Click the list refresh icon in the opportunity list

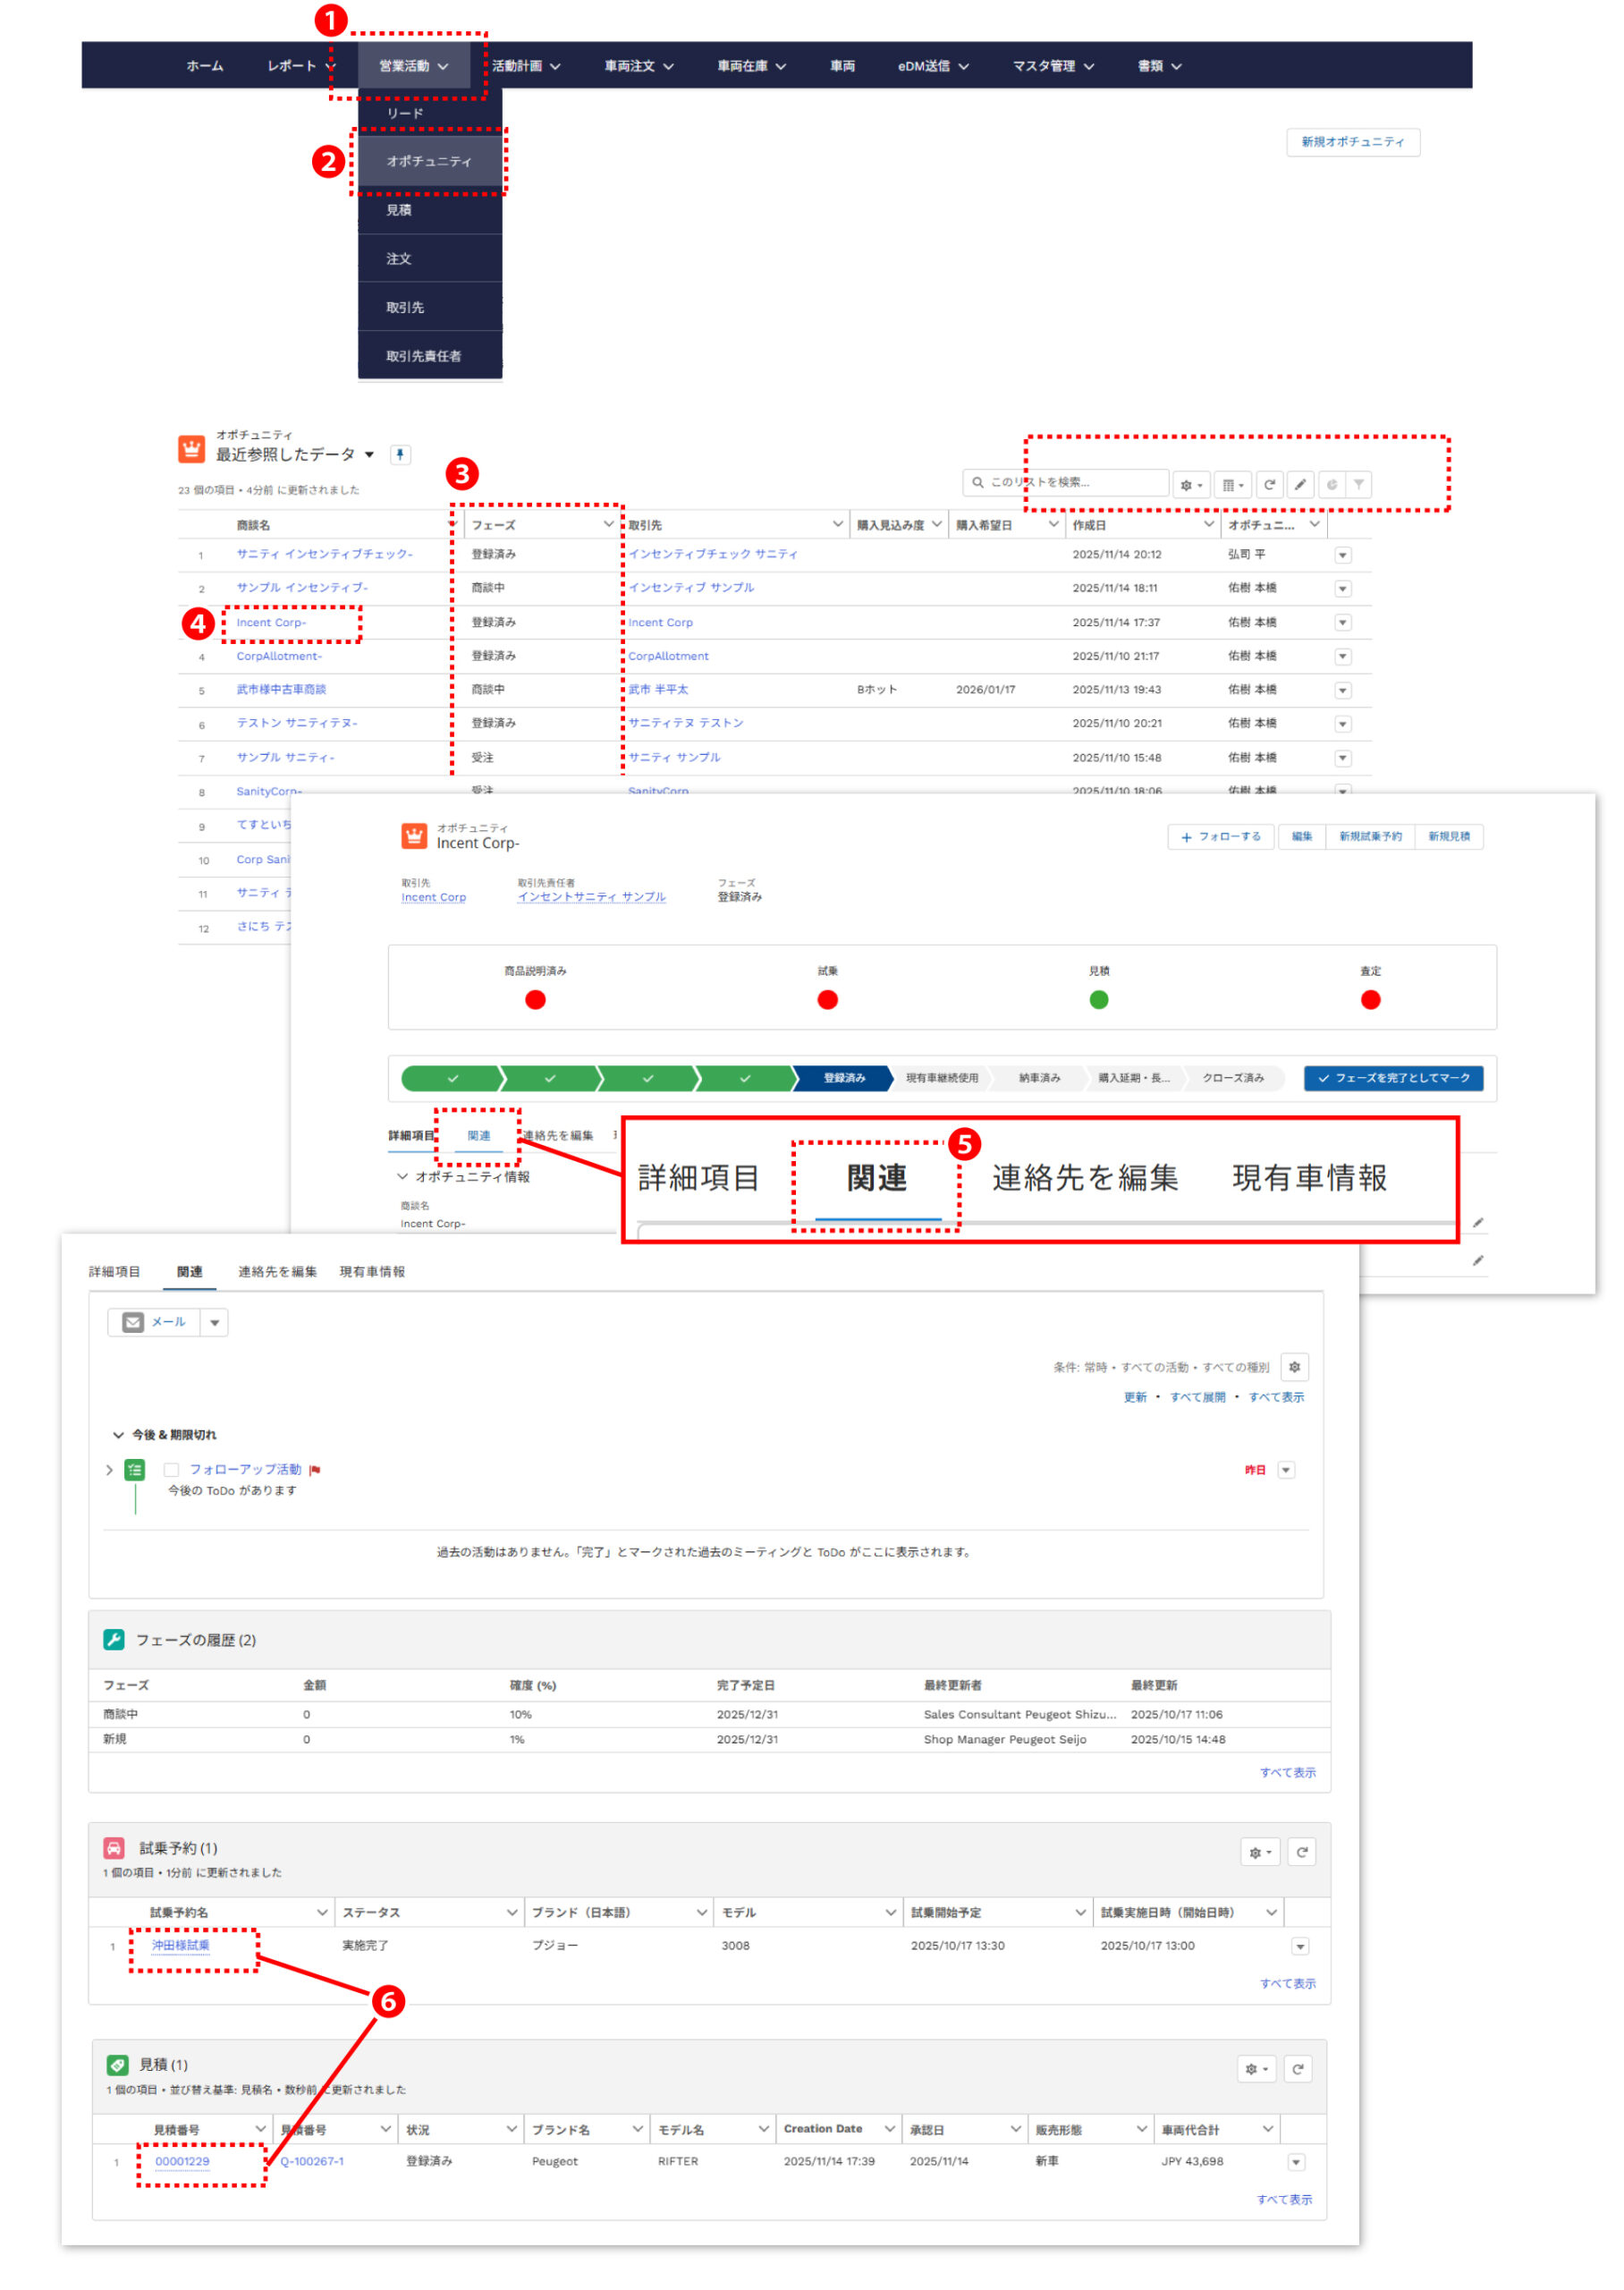coord(1269,485)
